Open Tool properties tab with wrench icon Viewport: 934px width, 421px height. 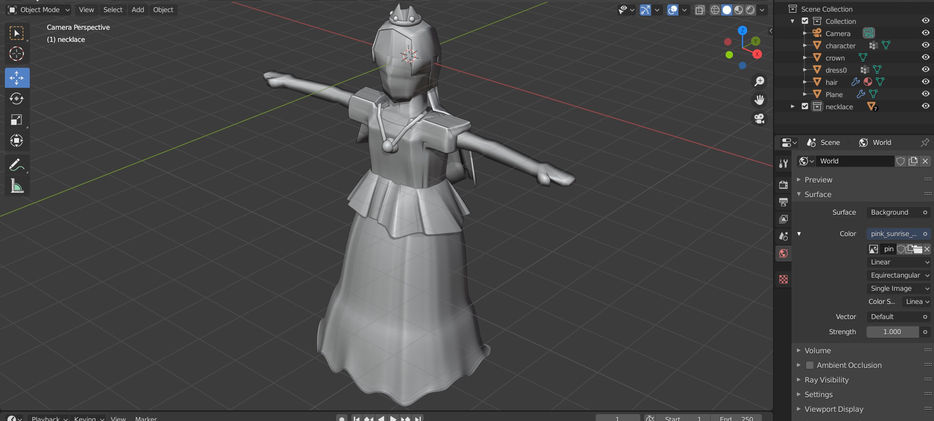(x=784, y=164)
